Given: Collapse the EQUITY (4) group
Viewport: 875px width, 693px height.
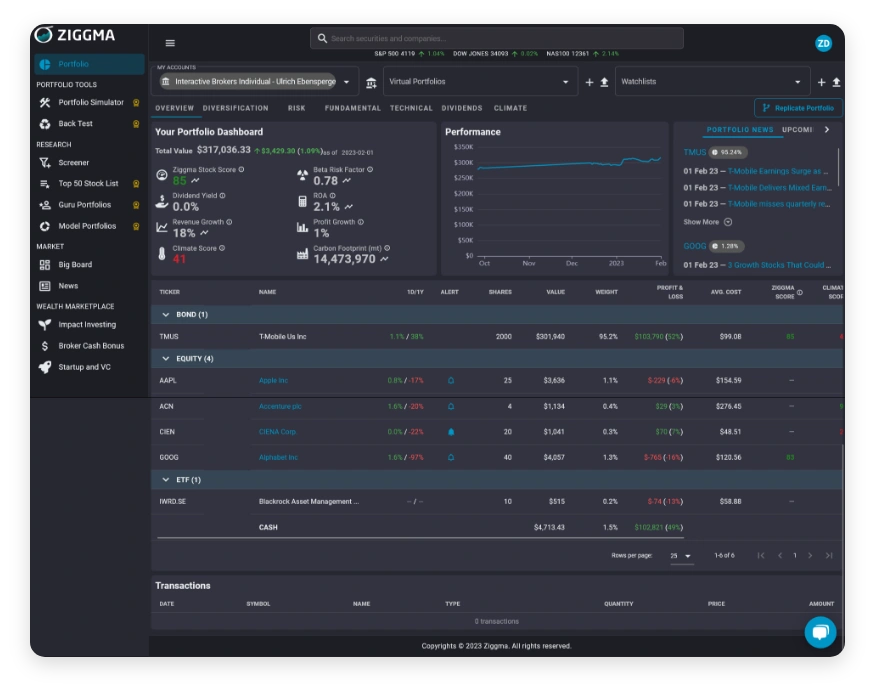Looking at the screenshot, I should 167,358.
